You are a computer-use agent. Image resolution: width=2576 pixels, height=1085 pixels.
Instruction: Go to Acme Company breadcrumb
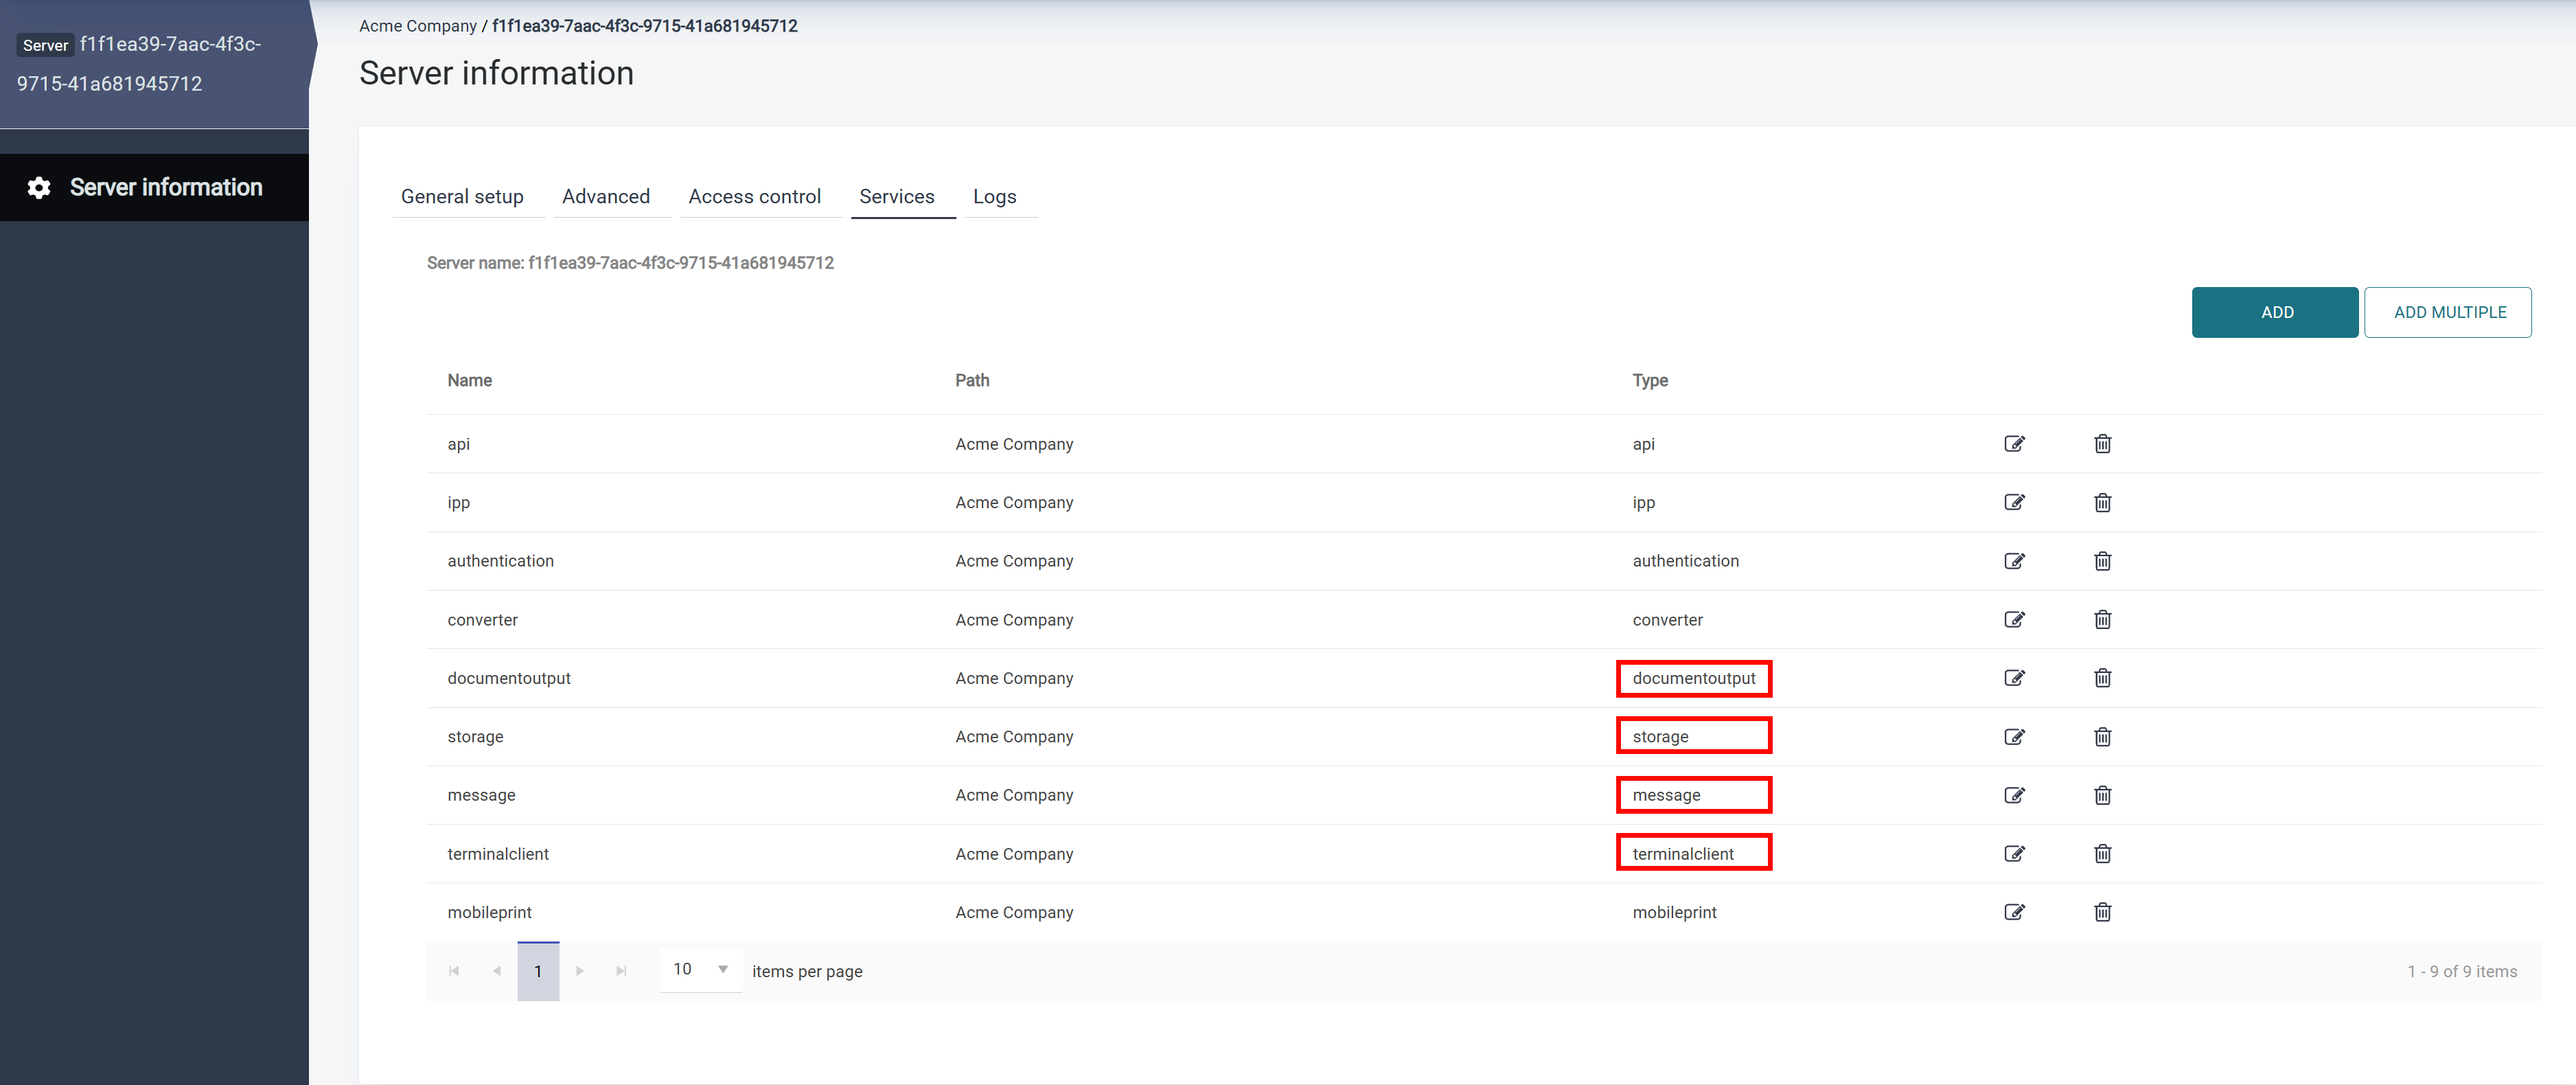tap(417, 26)
